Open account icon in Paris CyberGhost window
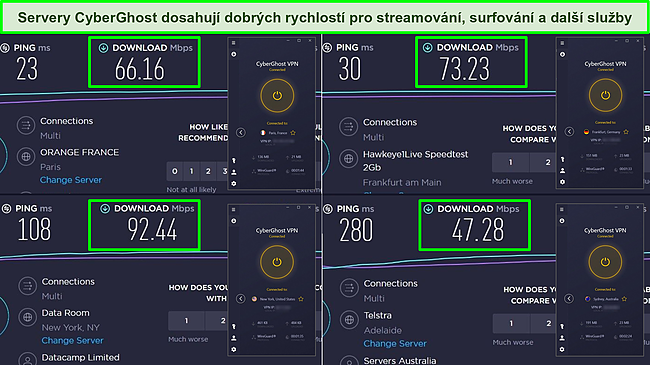 coord(234,172)
